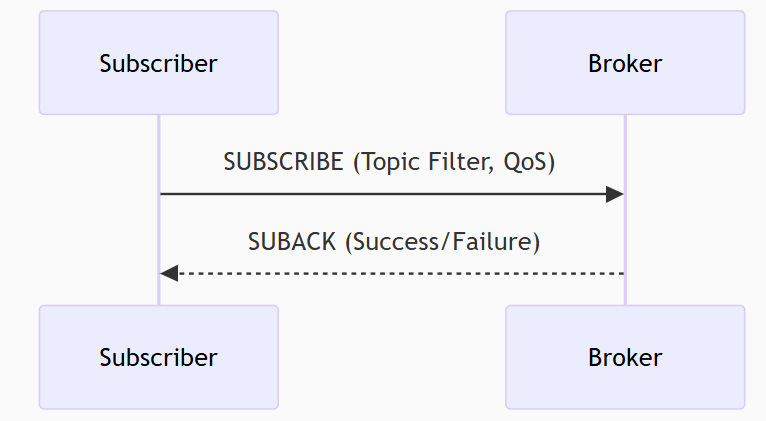
Task: Select the Subscriber vertical lifeline
Action: click(x=159, y=210)
